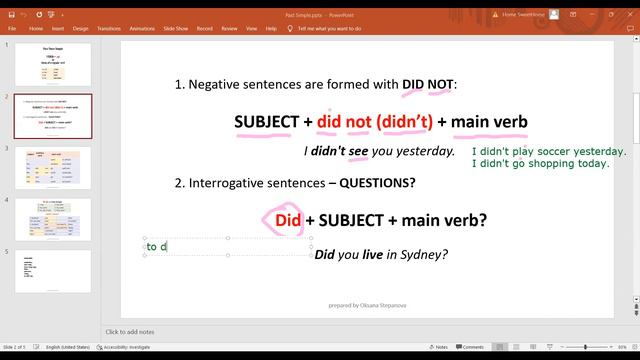The width and height of the screenshot is (640, 360).
Task: Open the Record tab
Action: 204,29
